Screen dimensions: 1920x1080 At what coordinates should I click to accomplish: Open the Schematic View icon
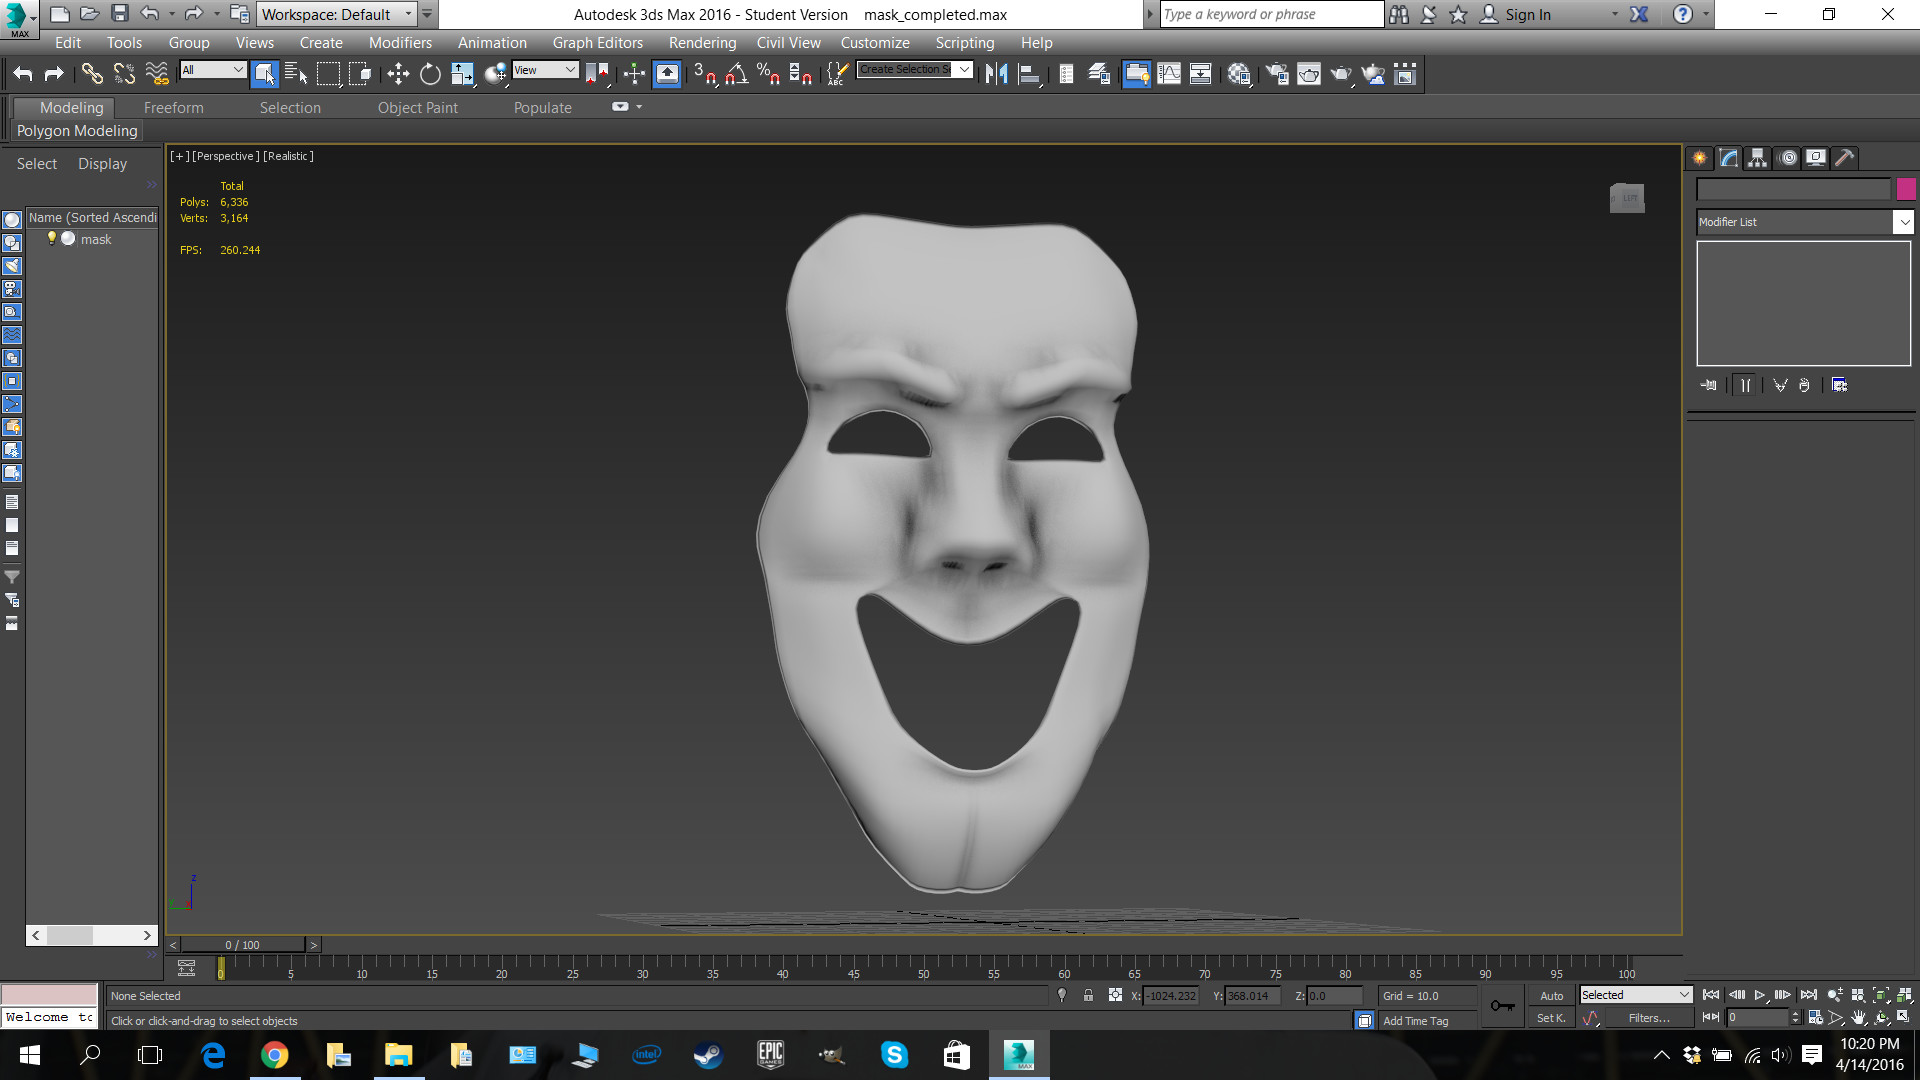(x=1201, y=74)
